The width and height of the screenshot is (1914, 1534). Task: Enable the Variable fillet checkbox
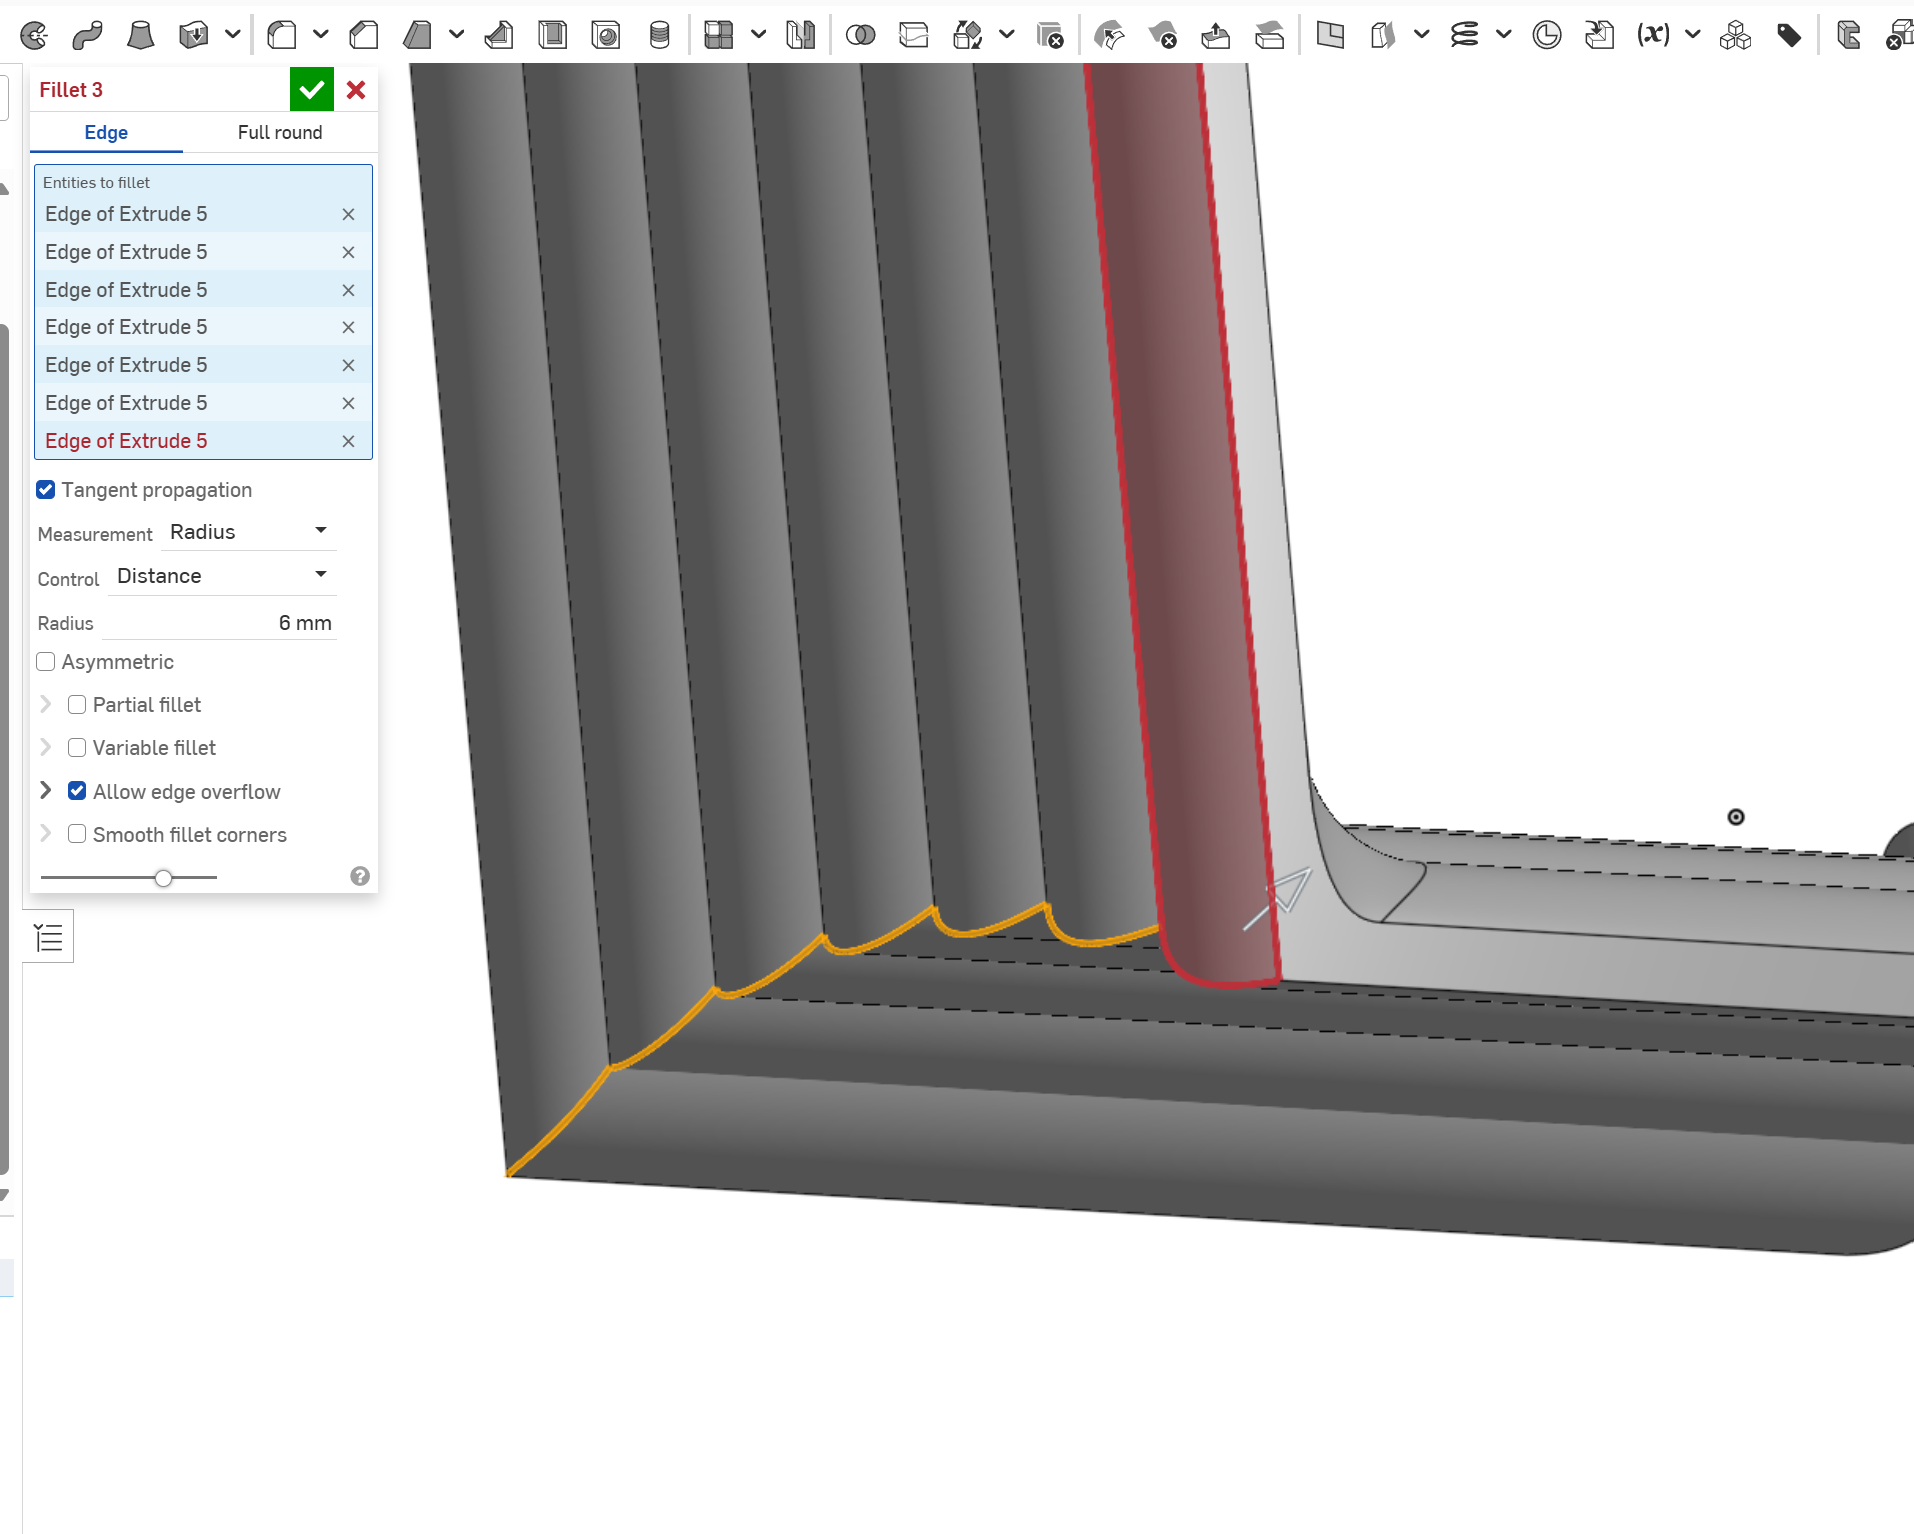pyautogui.click(x=77, y=748)
